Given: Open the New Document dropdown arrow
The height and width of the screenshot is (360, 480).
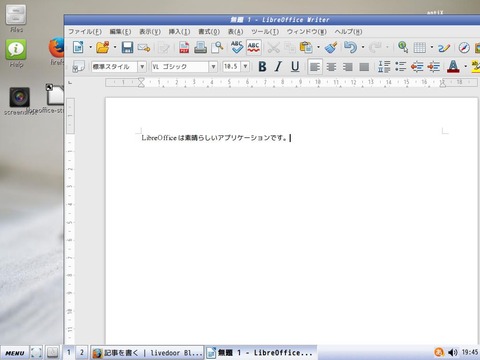Looking at the screenshot, I should [x=90, y=47].
